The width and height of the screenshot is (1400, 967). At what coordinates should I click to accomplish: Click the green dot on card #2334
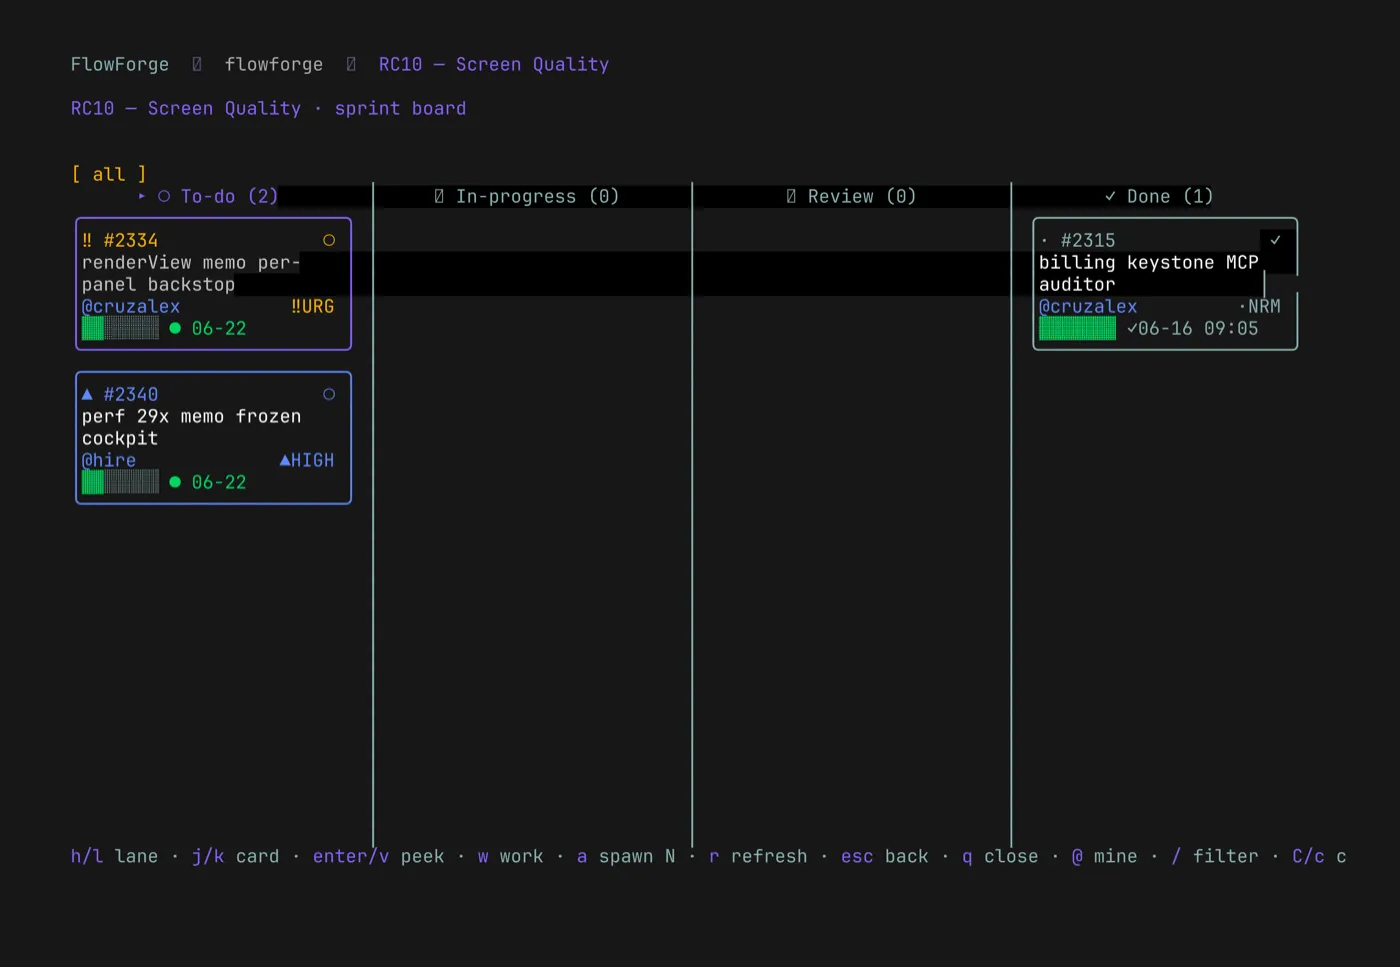[x=175, y=328]
